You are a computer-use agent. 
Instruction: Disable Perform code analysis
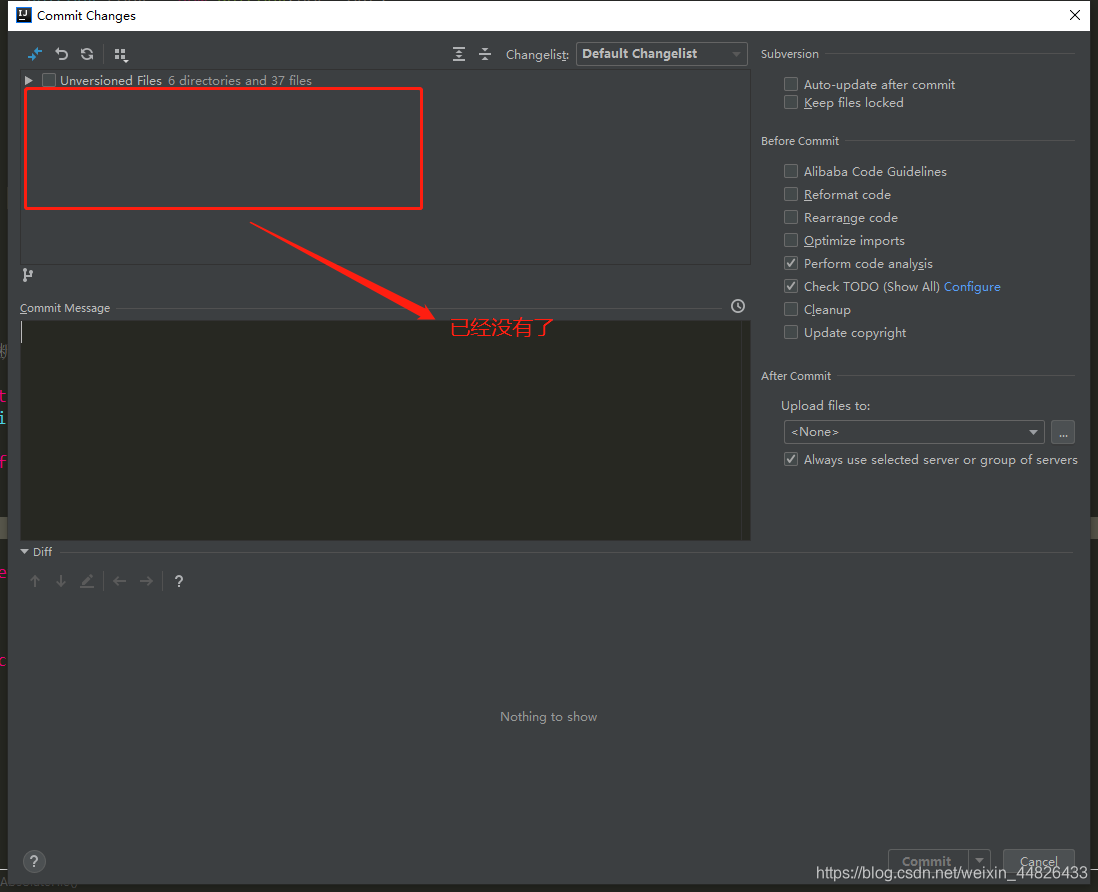coord(790,263)
